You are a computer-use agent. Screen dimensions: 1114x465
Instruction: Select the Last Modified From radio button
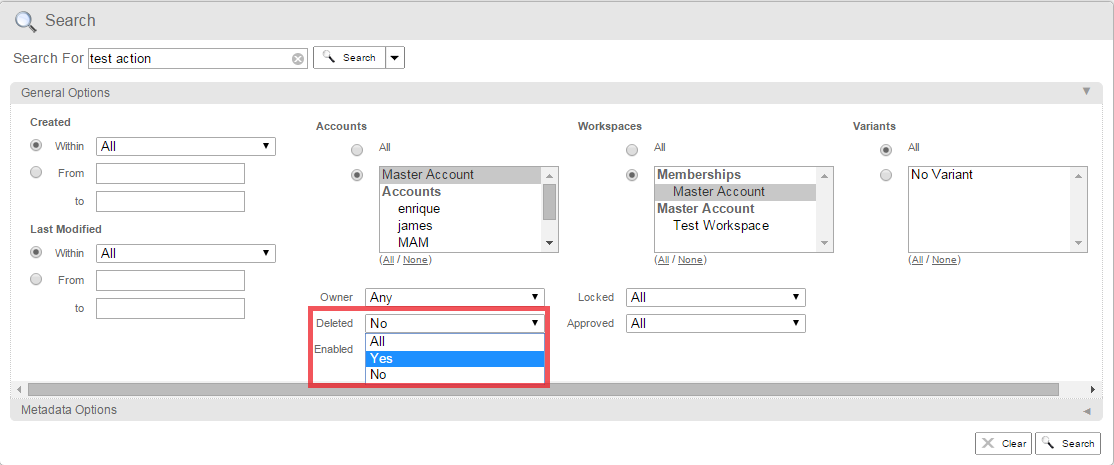pyautogui.click(x=37, y=280)
